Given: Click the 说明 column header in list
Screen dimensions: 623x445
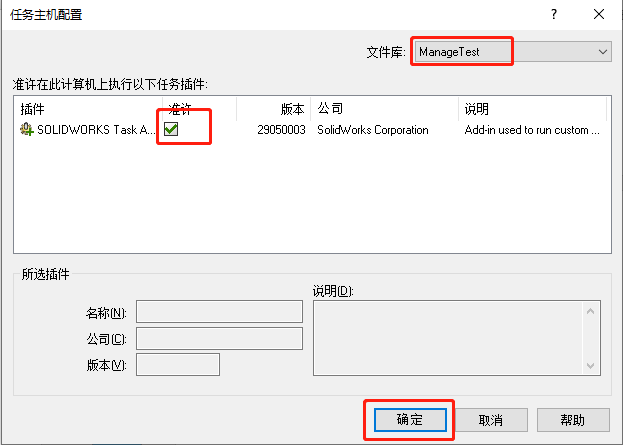Looking at the screenshot, I should click(530, 108).
